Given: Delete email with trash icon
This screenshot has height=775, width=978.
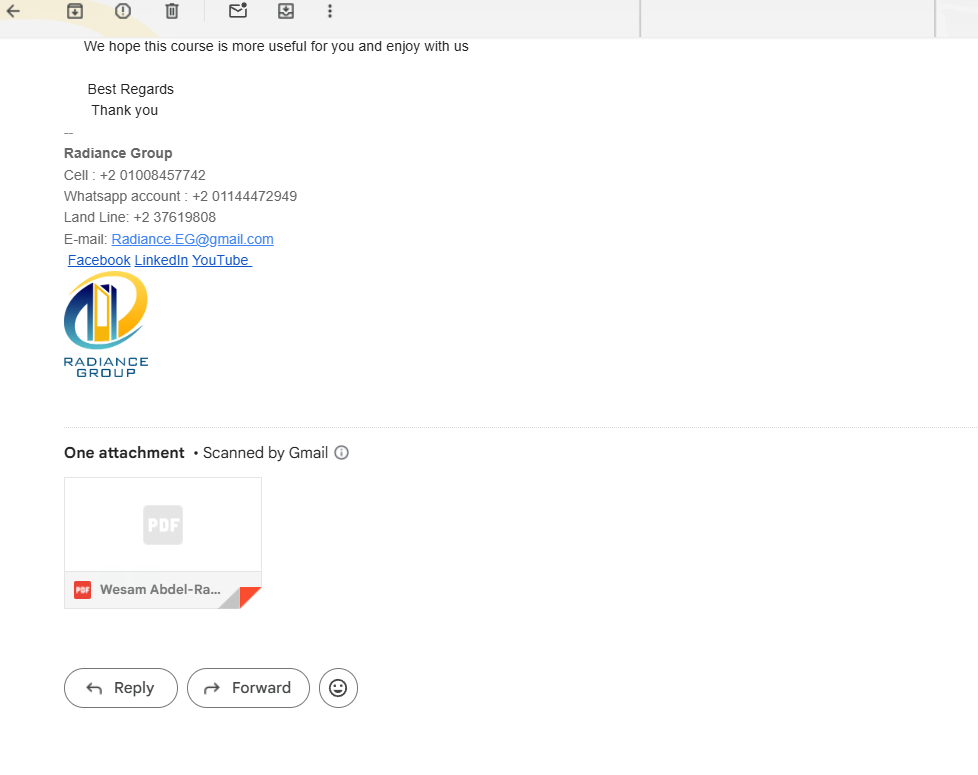Looking at the screenshot, I should [172, 11].
